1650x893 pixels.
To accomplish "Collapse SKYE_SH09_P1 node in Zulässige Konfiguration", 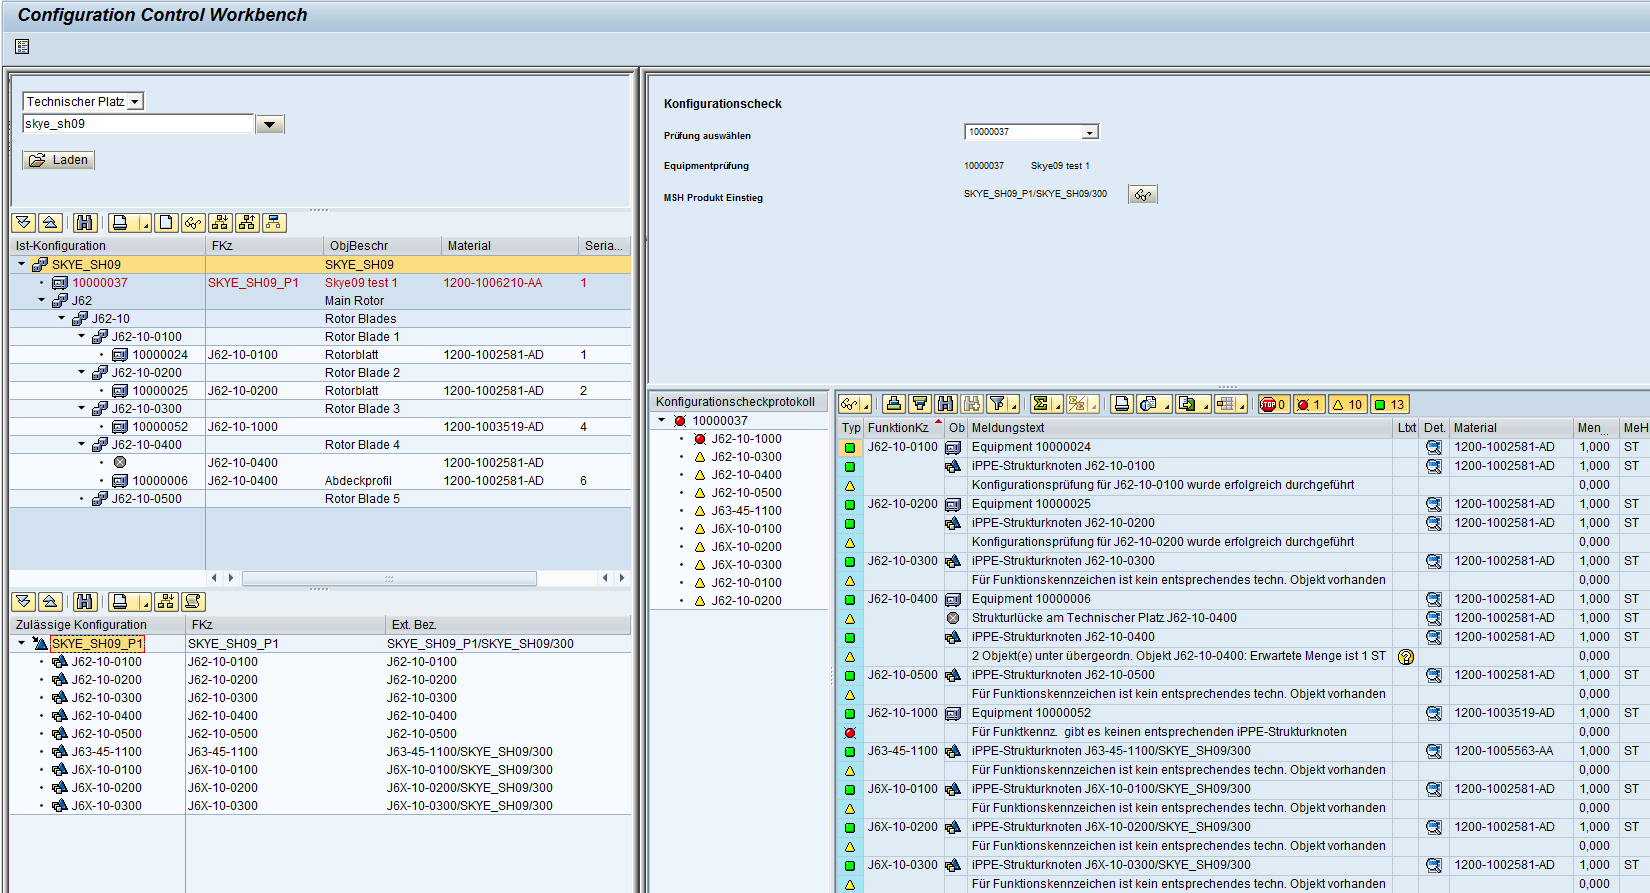I will 21,643.
